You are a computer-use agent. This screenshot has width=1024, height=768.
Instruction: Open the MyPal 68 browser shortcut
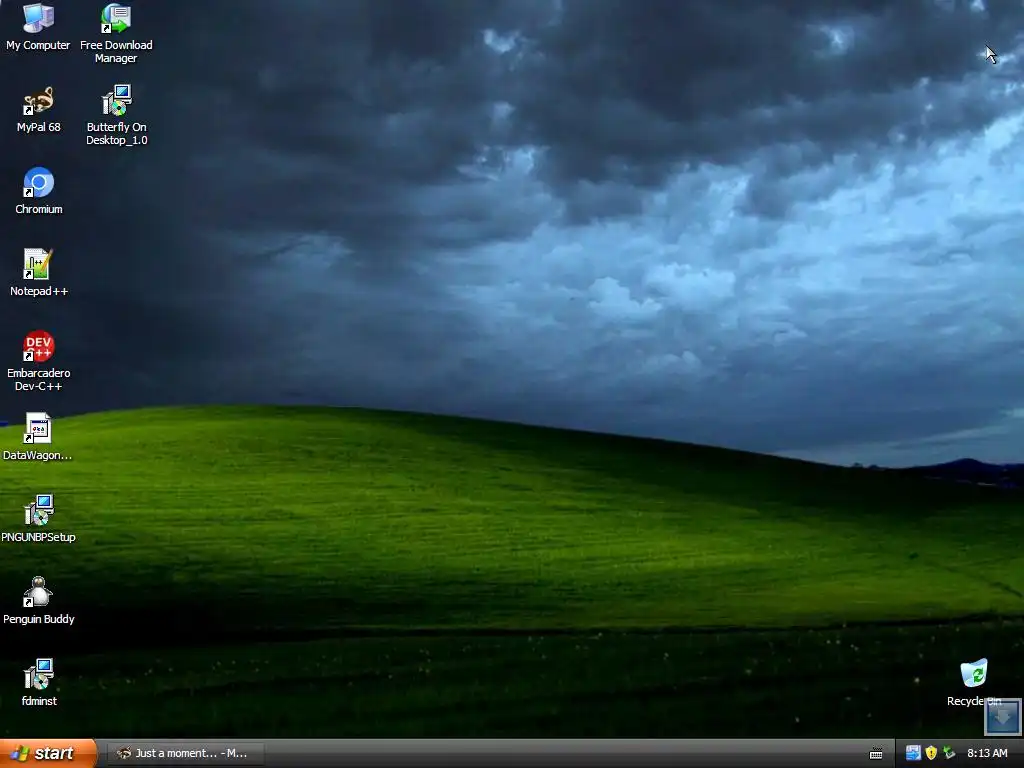click(39, 109)
